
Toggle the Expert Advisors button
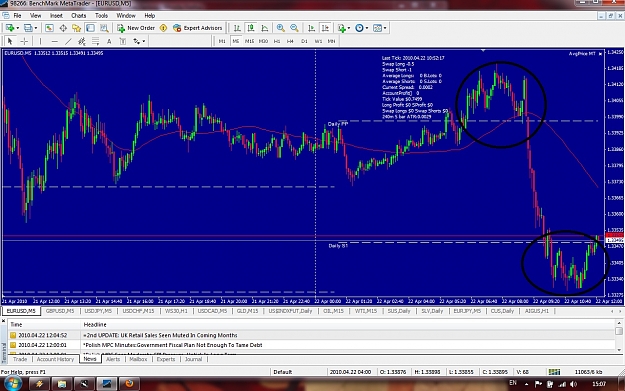click(x=198, y=28)
